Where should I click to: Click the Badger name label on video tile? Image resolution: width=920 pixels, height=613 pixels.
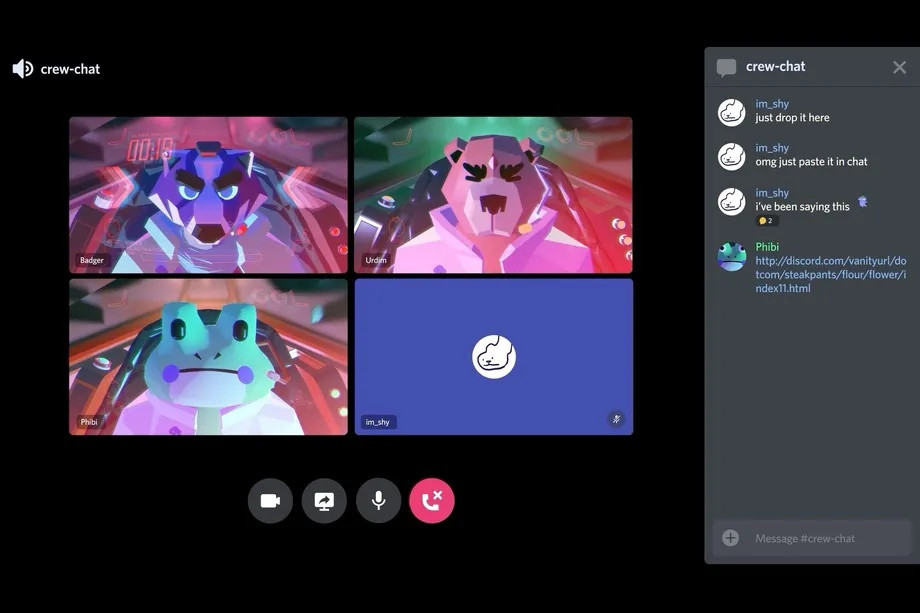92,260
